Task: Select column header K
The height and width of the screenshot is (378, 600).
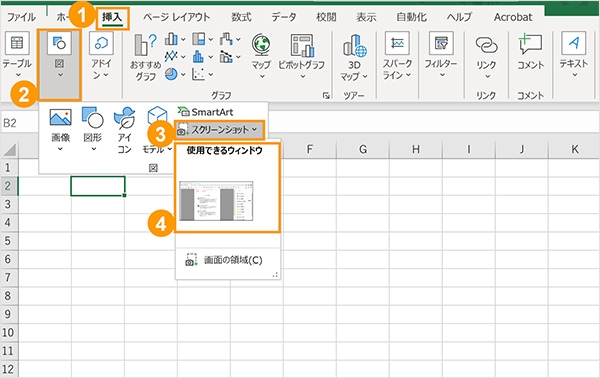Action: point(574,149)
